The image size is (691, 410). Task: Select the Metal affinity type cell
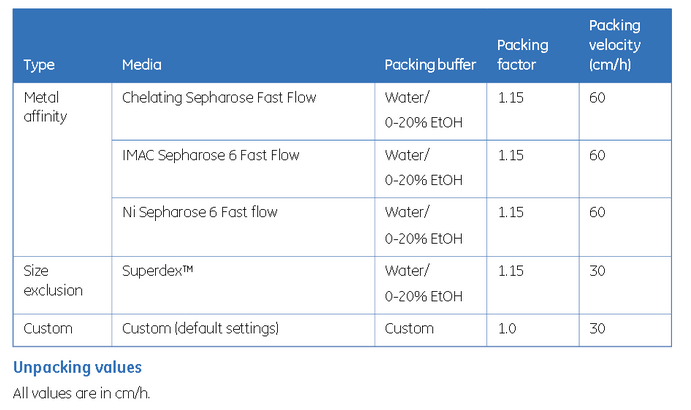coord(44,107)
